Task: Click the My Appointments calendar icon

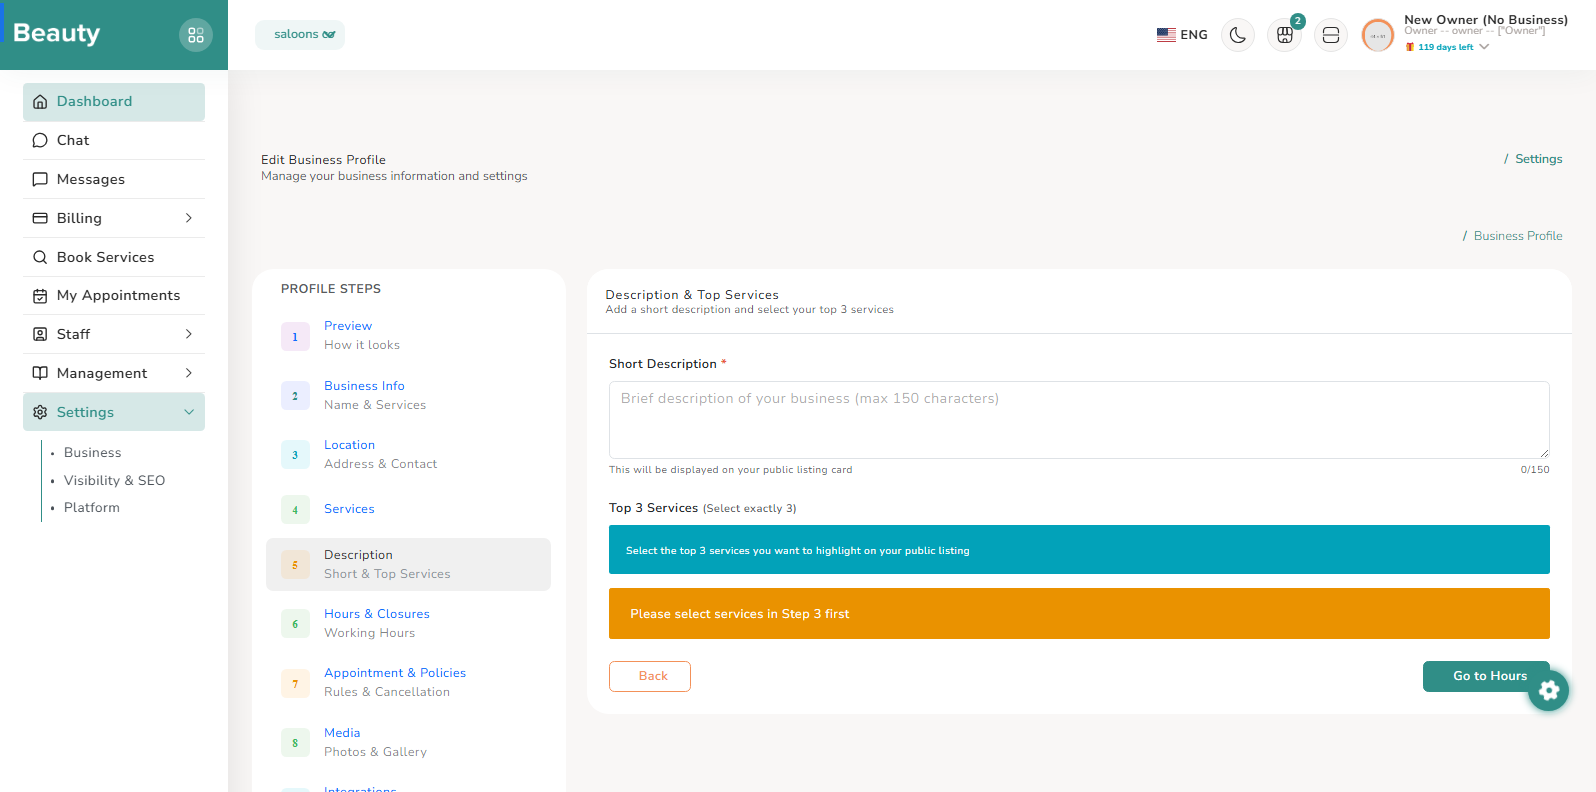Action: (x=40, y=296)
